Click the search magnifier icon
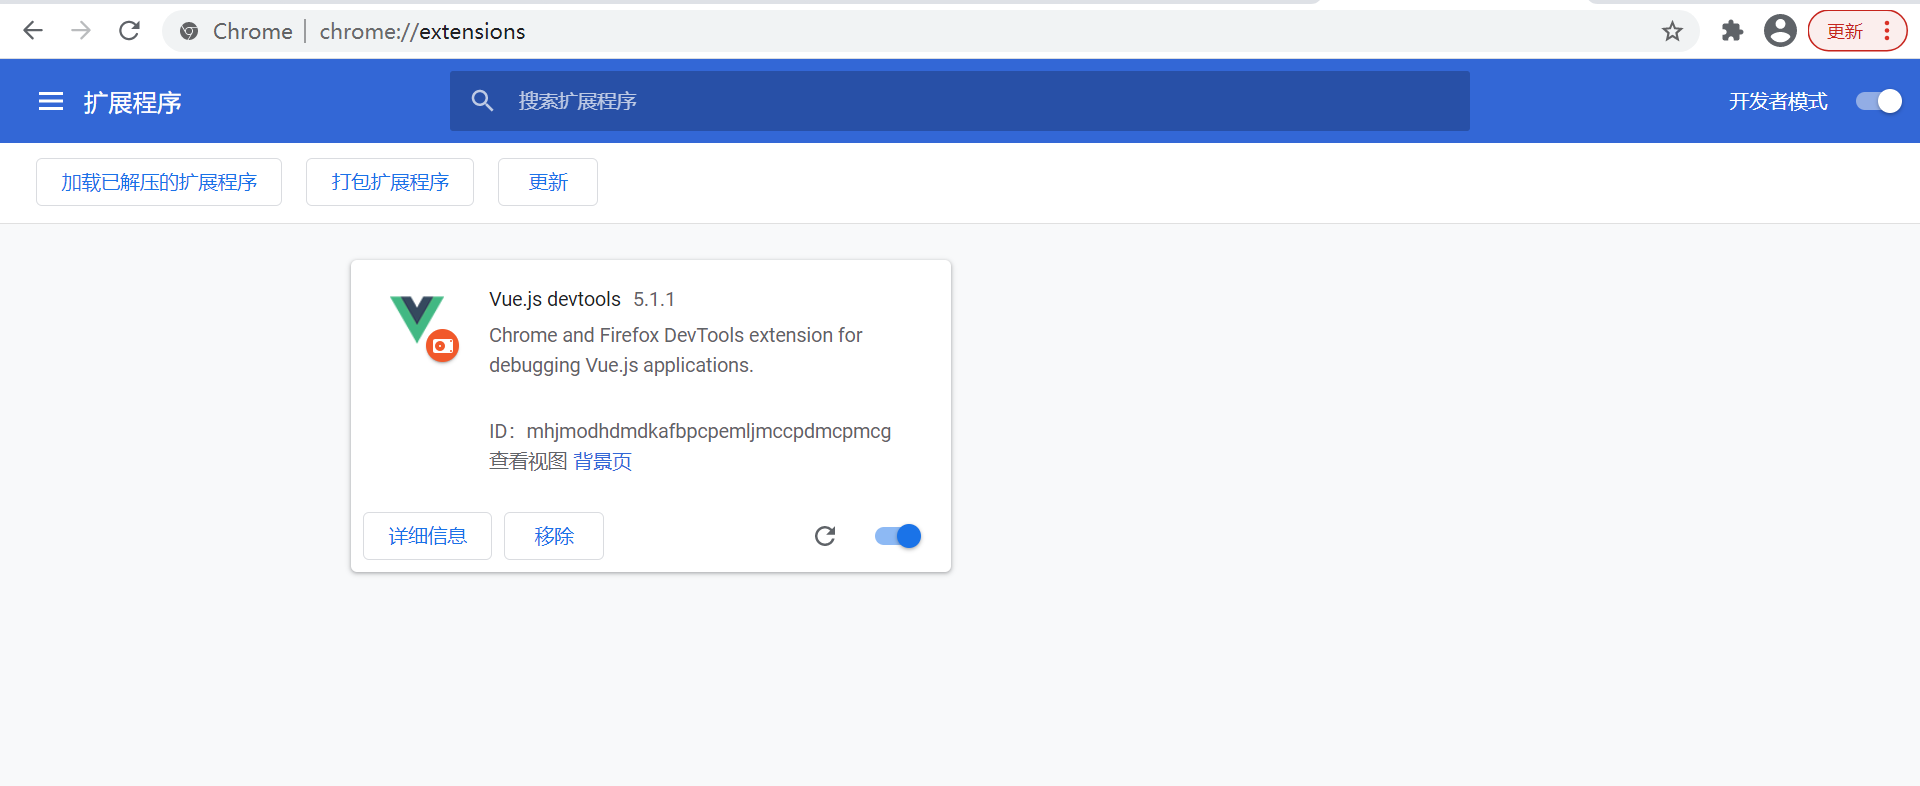This screenshot has width=1920, height=786. coord(482,101)
